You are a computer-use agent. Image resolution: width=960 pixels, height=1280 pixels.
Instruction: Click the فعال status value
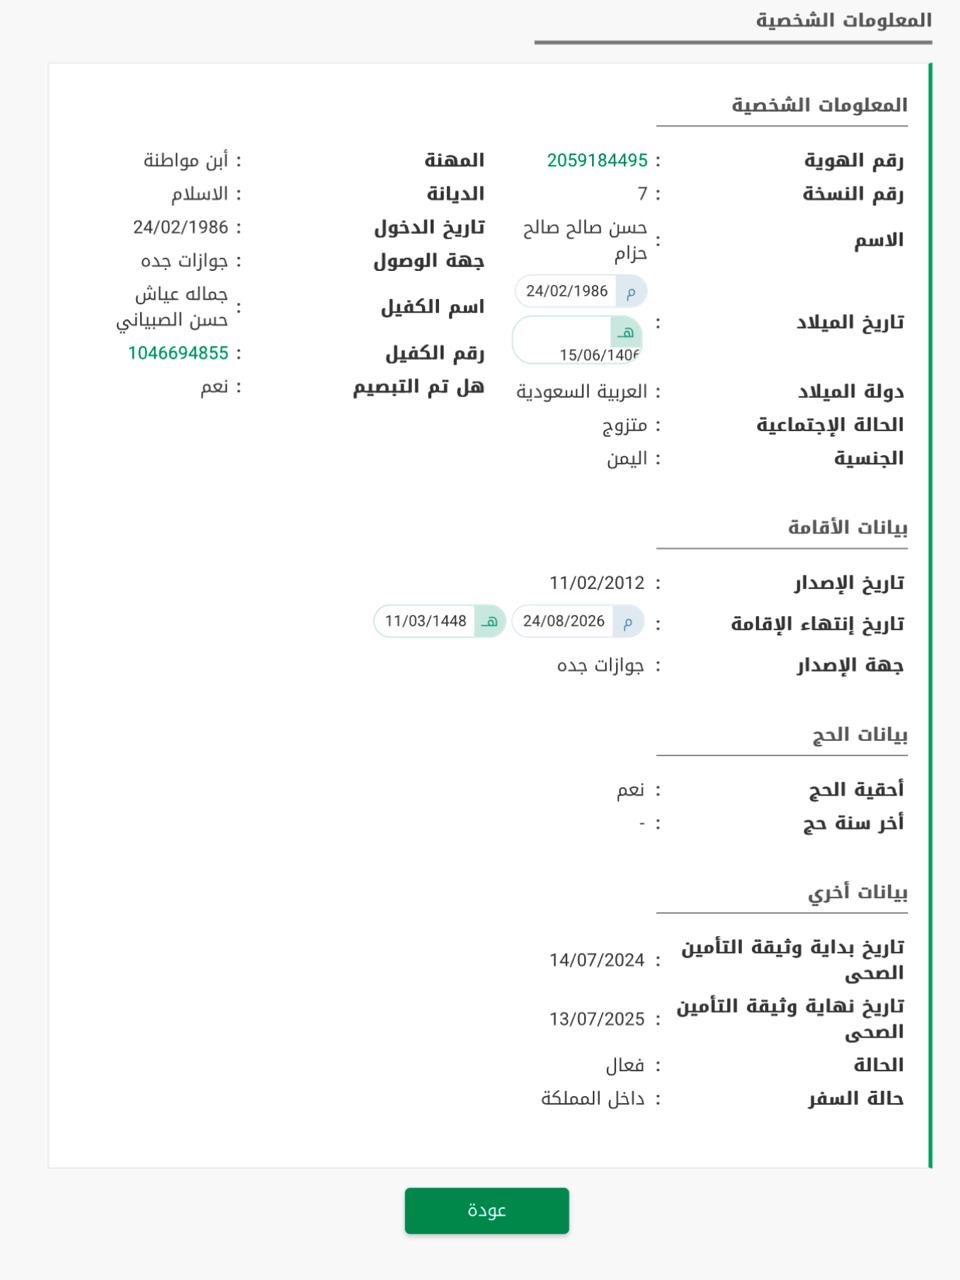625,1065
